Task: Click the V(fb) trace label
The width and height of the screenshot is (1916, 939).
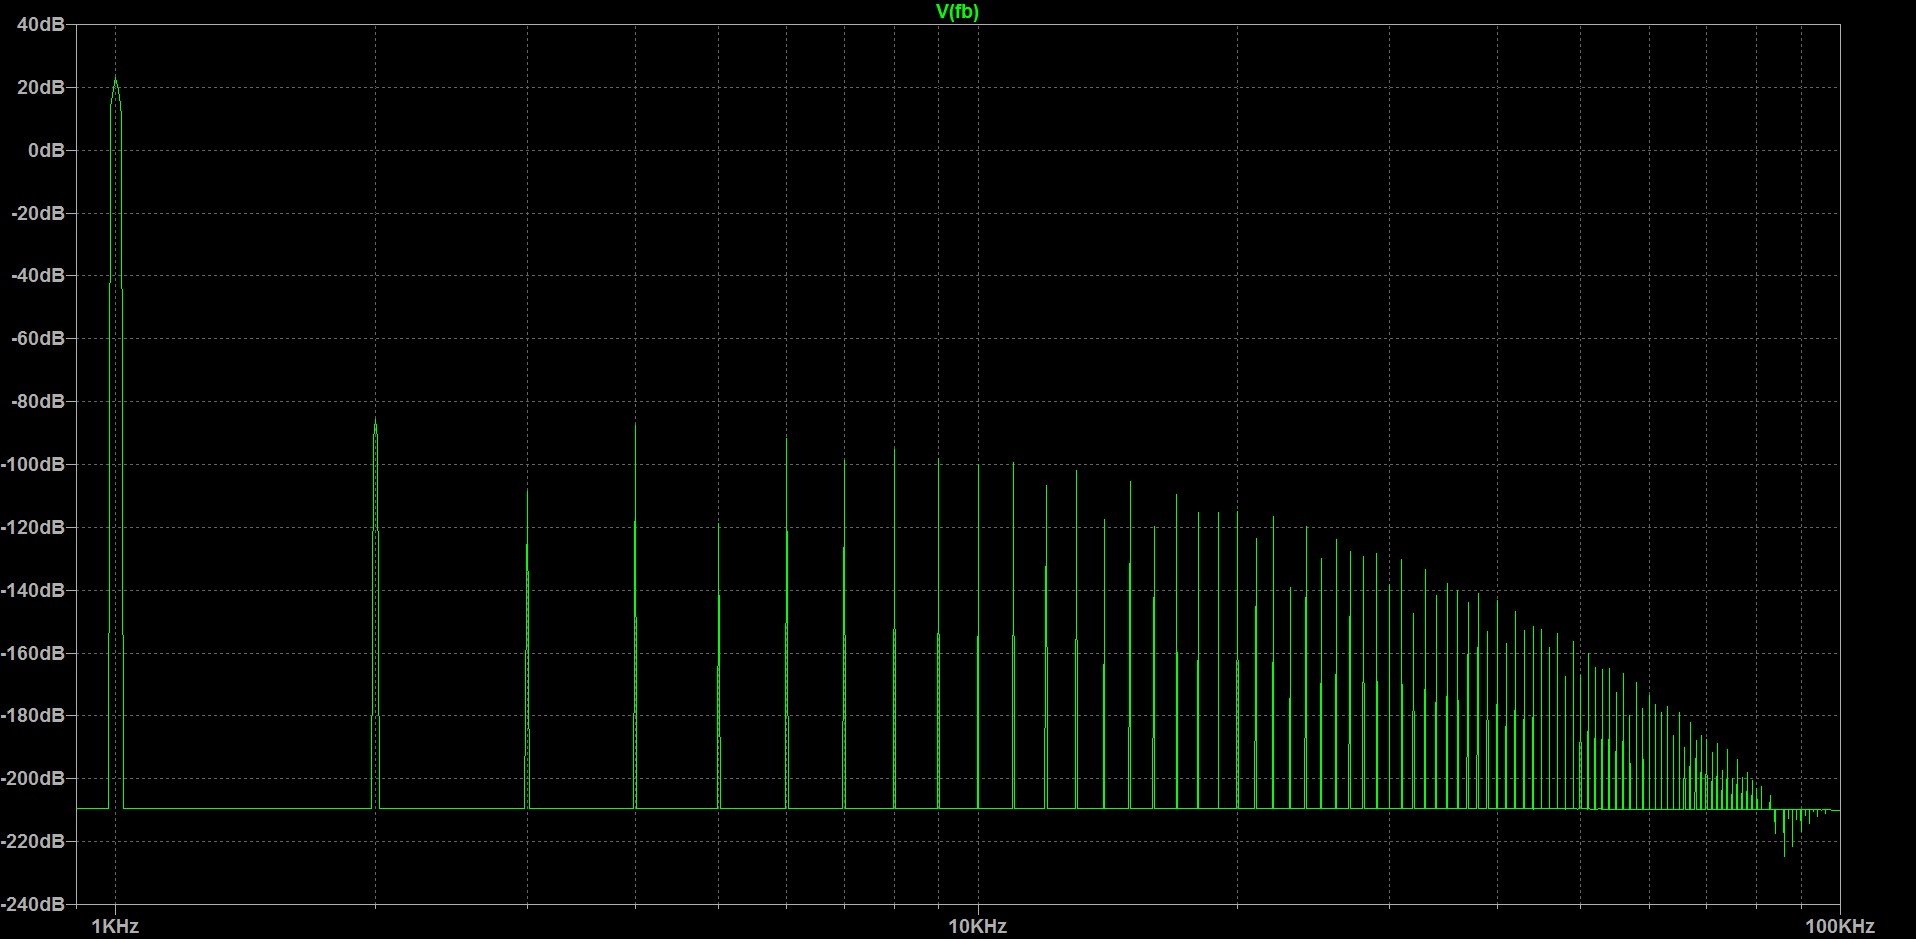Action: [957, 12]
